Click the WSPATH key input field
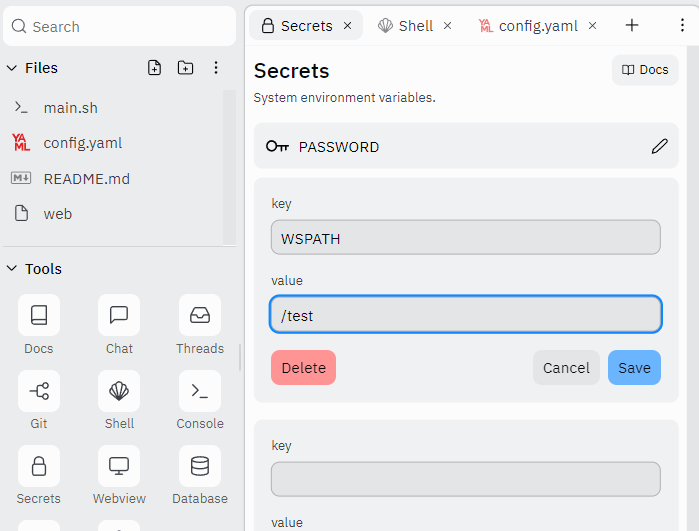 [x=465, y=237]
